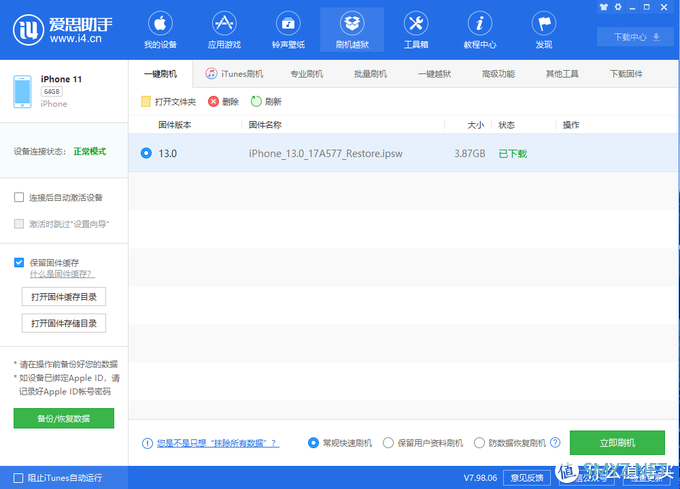Click 意见反馈 feedback button
The height and width of the screenshot is (489, 680).
[527, 478]
